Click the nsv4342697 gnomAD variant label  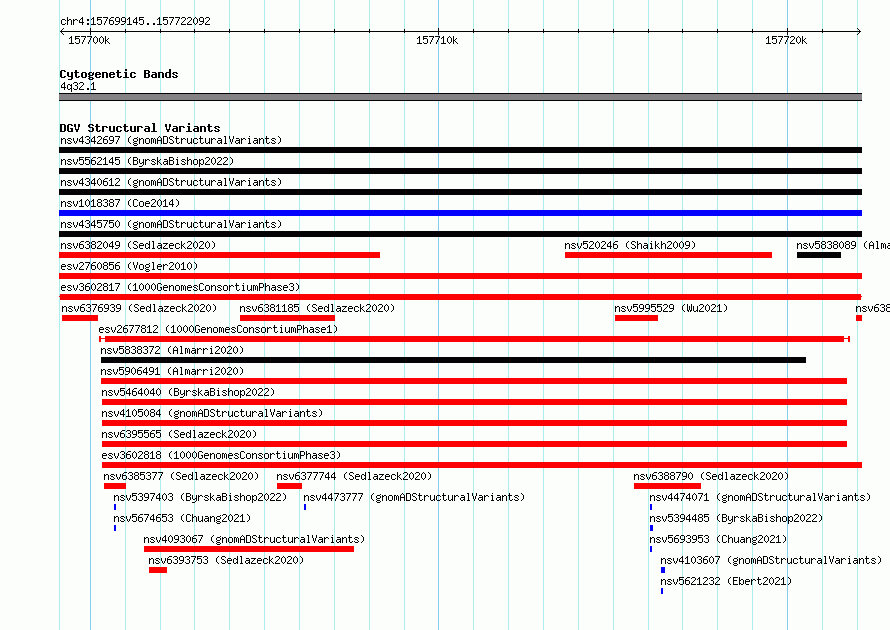[171, 140]
